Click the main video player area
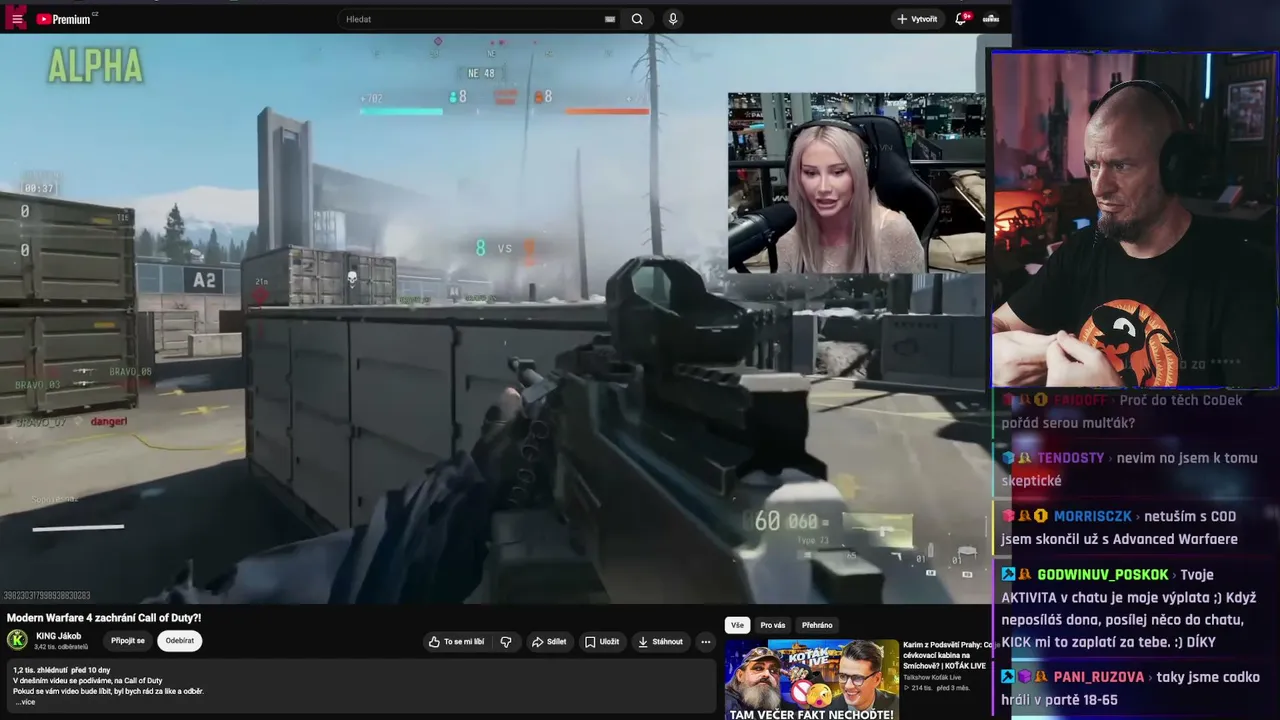The image size is (1280, 720). (494, 318)
